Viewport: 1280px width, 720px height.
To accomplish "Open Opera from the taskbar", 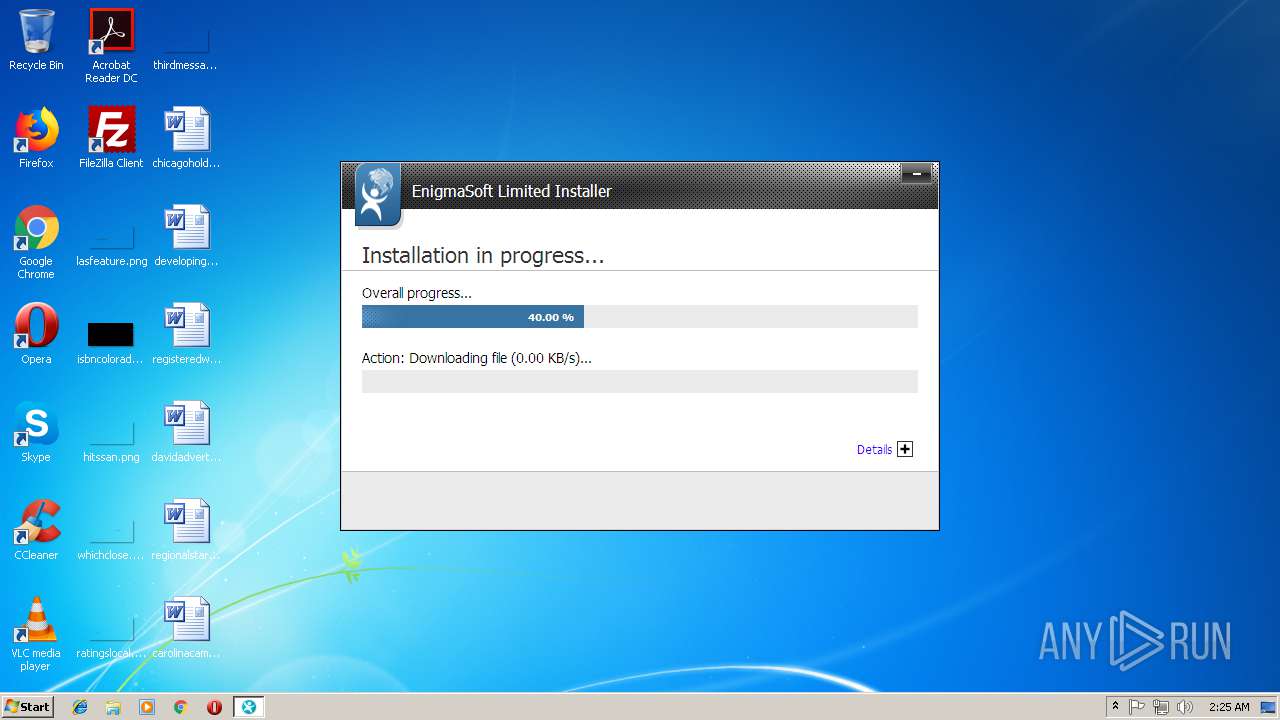I will tap(214, 707).
